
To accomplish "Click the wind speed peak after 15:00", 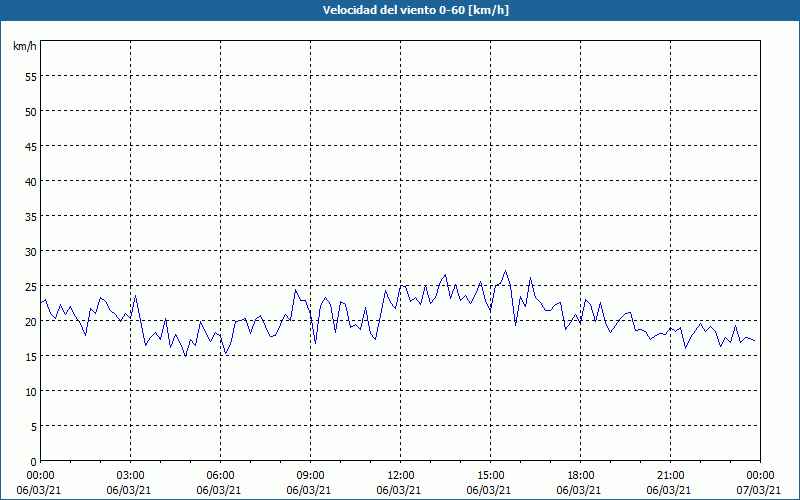I will tap(505, 271).
